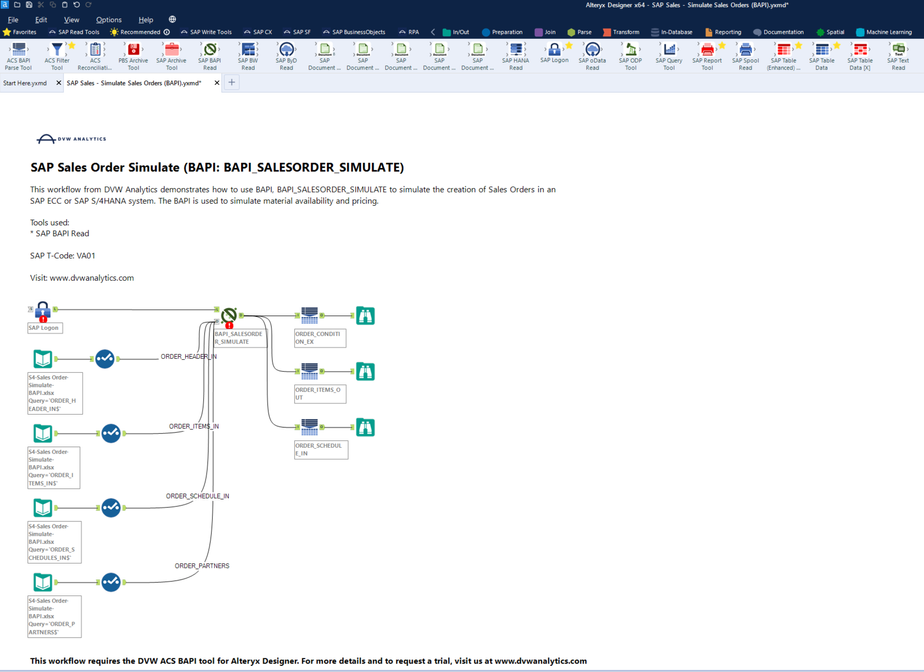Toggle favorite star on SAP Report Tool

click(x=722, y=45)
